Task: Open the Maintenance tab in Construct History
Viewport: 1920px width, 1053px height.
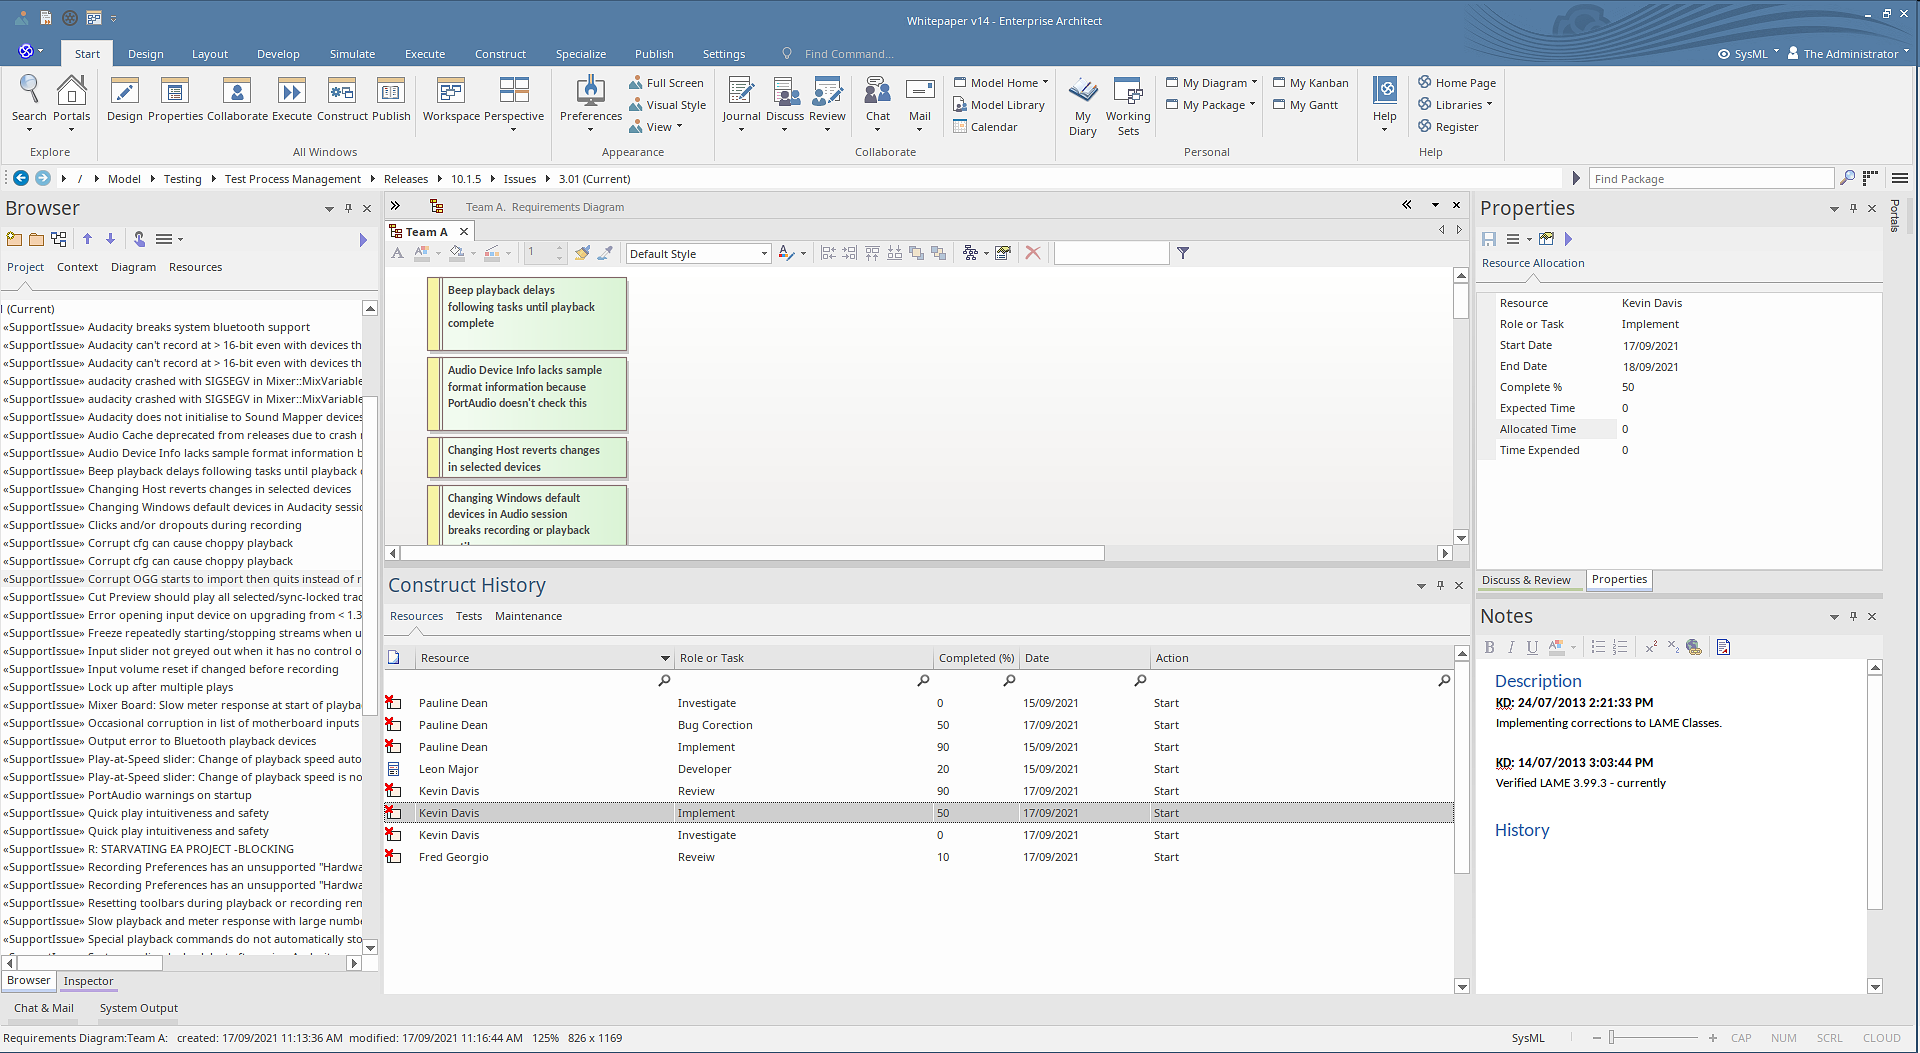Action: (x=528, y=616)
